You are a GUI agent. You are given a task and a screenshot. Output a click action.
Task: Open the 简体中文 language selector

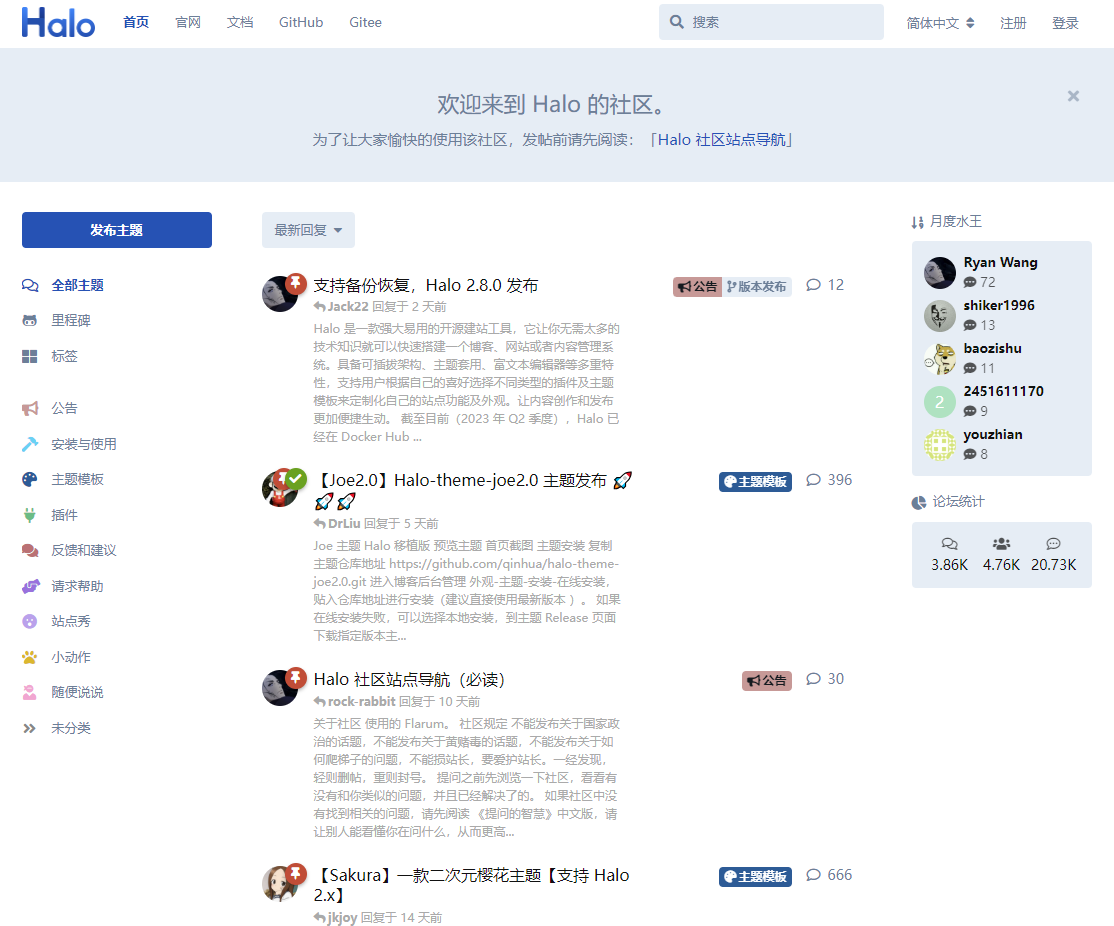pos(938,22)
